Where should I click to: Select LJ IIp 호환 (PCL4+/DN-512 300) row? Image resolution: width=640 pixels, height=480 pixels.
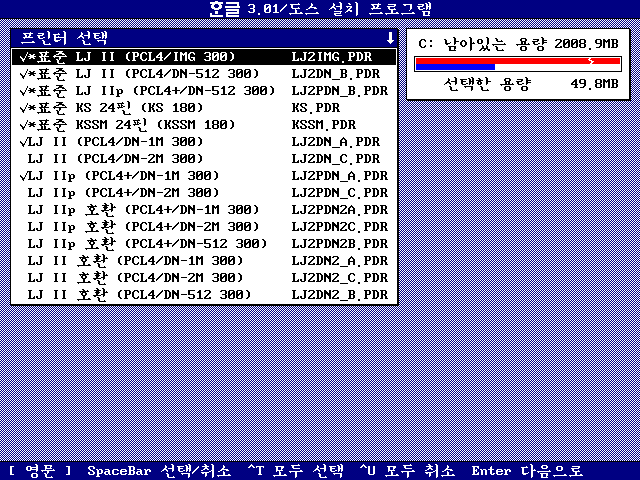(x=204, y=244)
